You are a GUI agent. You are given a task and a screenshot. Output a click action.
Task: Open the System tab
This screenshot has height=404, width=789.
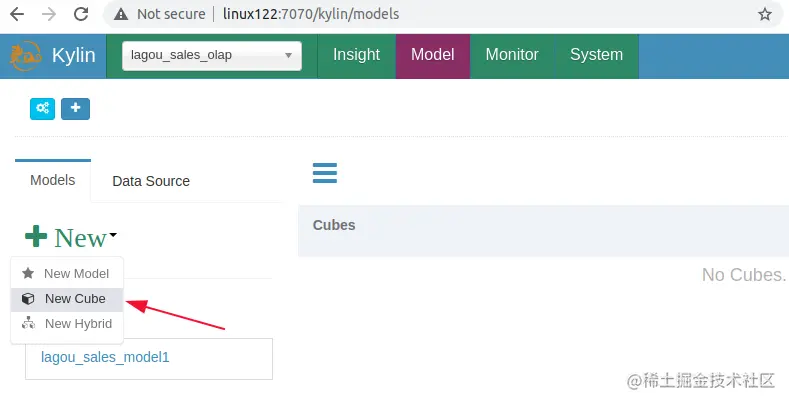point(596,55)
